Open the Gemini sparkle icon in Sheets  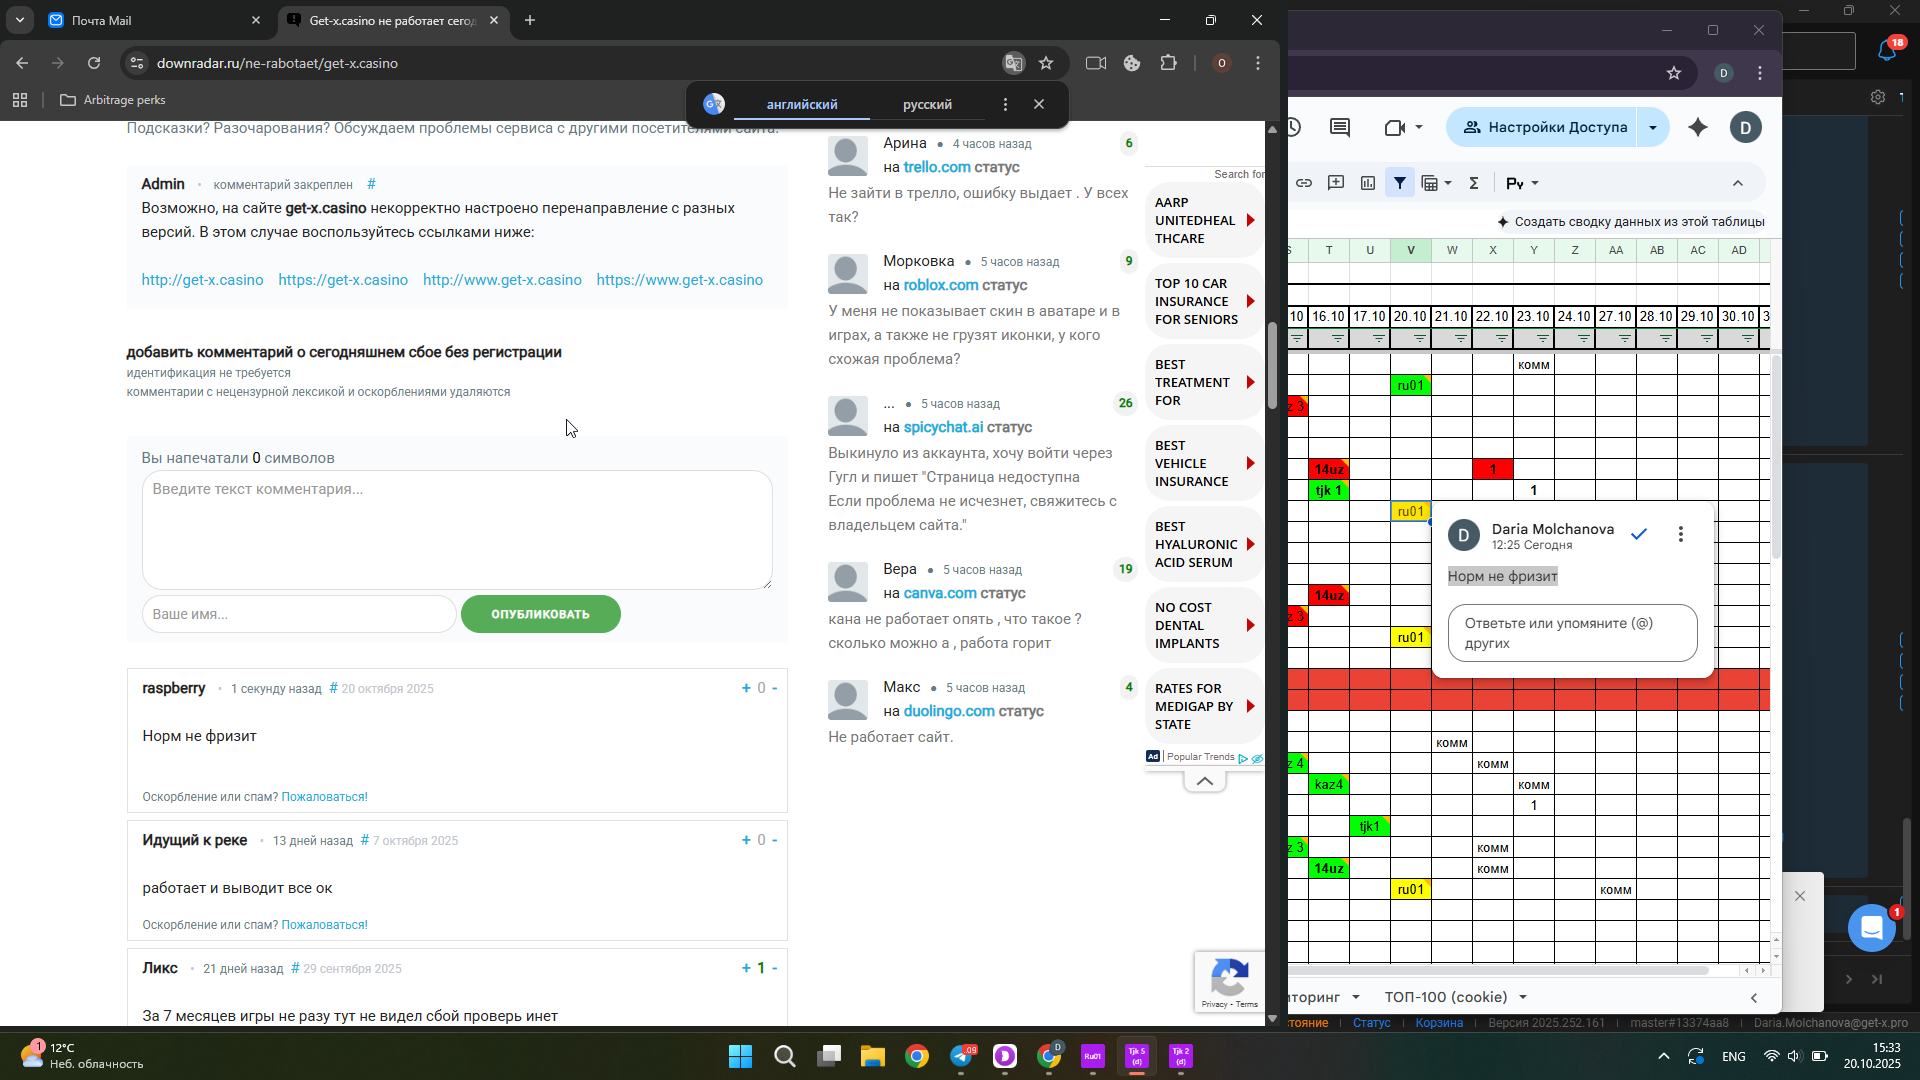click(x=1698, y=127)
